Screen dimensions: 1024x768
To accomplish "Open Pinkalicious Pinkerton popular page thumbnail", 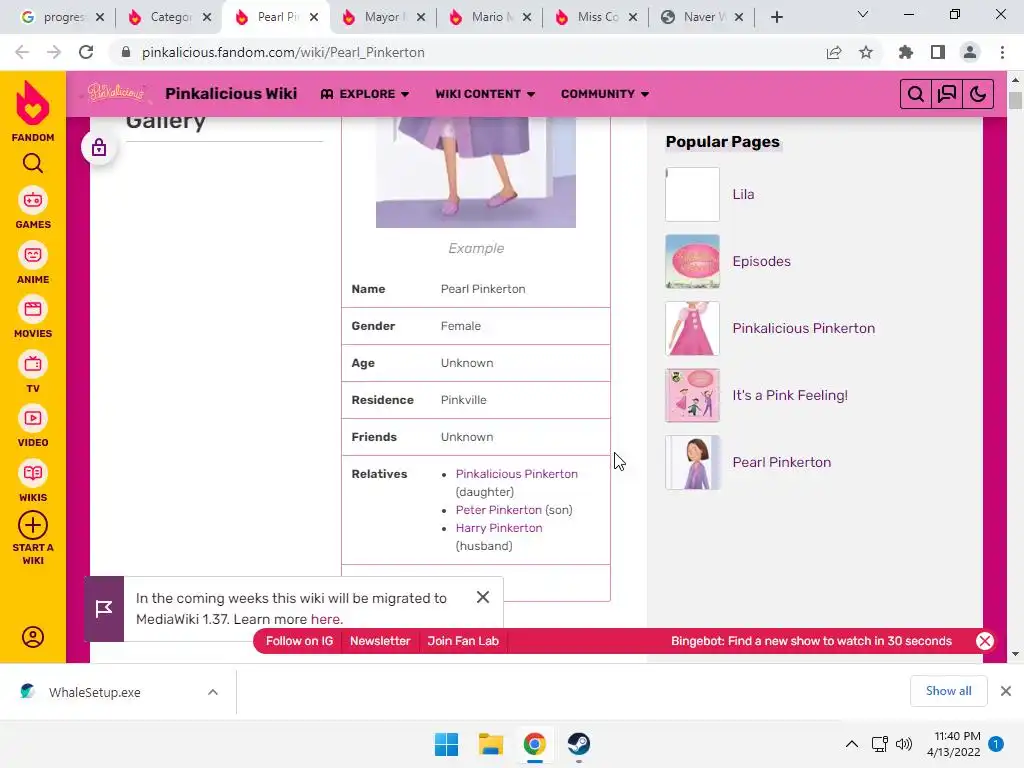I will 692,328.
